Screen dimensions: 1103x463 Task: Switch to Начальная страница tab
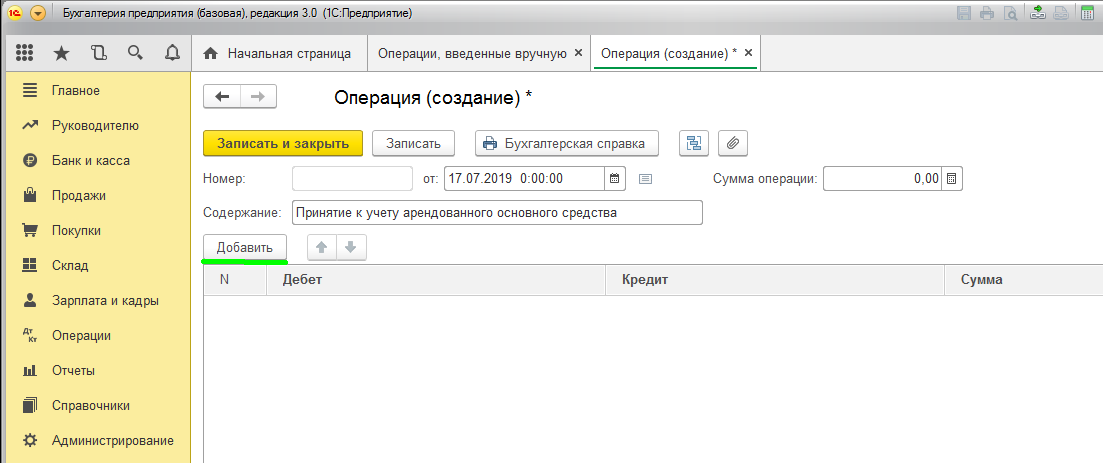coord(279,53)
